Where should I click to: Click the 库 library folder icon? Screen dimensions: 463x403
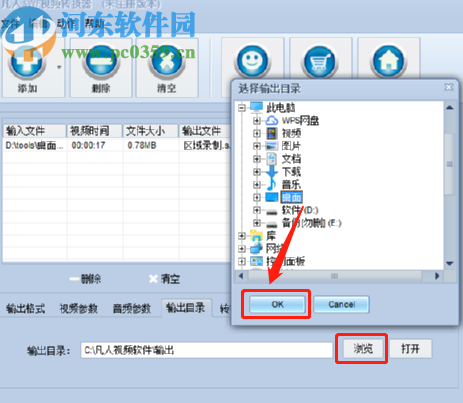click(x=256, y=236)
